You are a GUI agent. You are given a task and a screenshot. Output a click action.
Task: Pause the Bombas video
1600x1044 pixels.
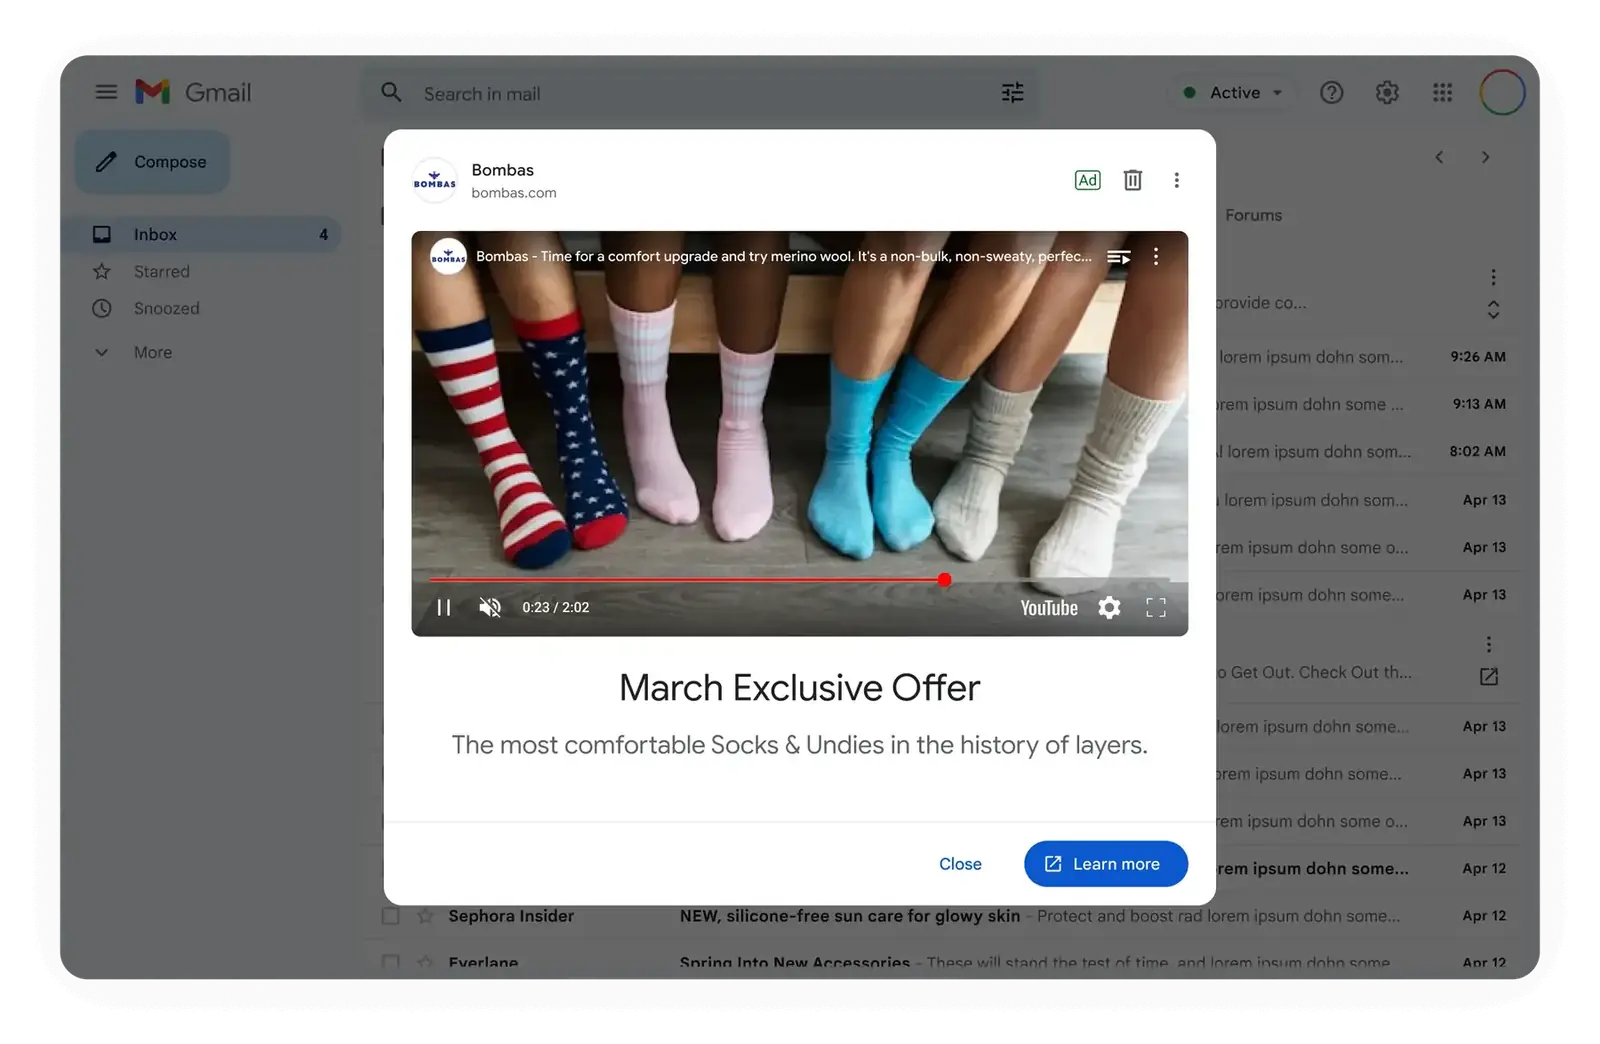[444, 607]
